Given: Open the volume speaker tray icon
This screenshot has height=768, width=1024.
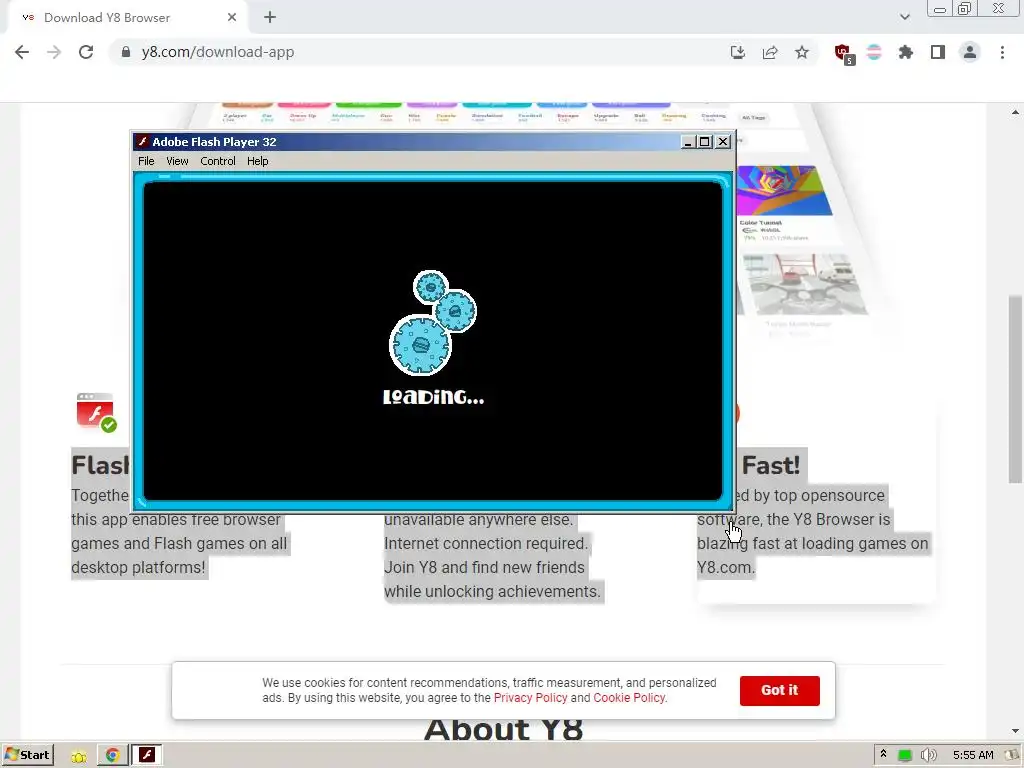Looking at the screenshot, I should [x=928, y=756].
